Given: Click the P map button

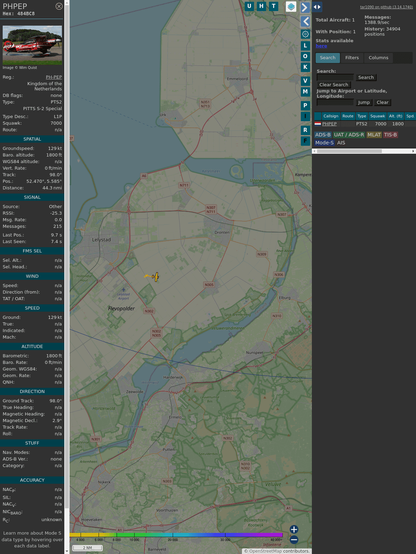Looking at the screenshot, I should point(305,105).
